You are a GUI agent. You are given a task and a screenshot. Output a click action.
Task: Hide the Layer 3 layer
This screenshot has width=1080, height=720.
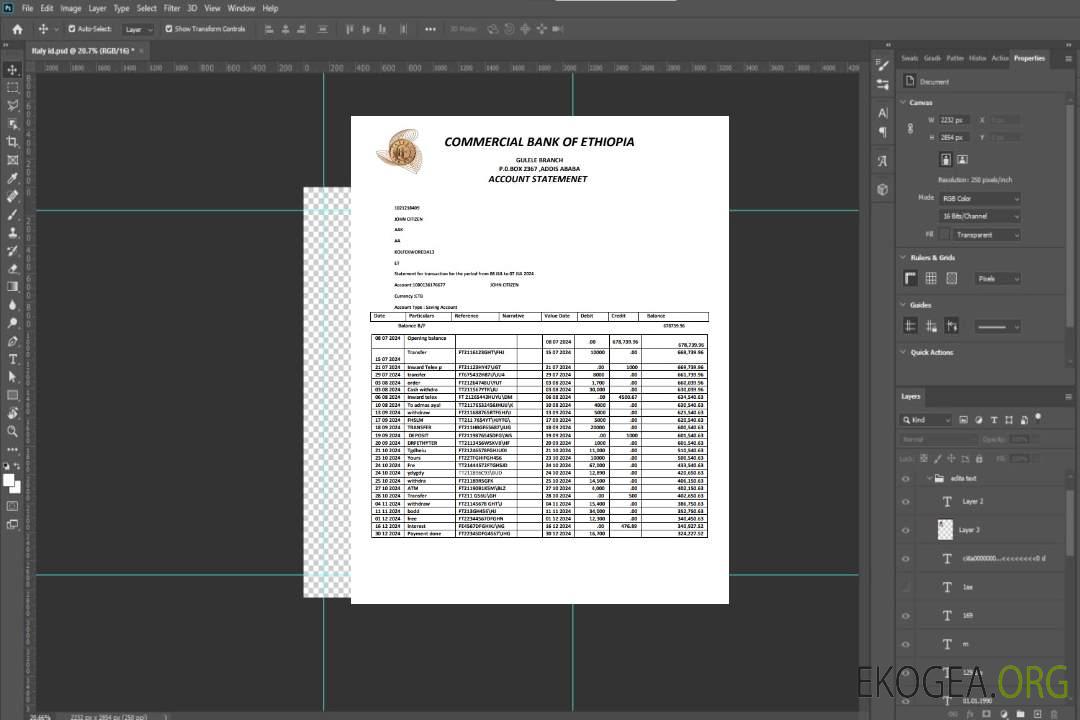point(906,530)
